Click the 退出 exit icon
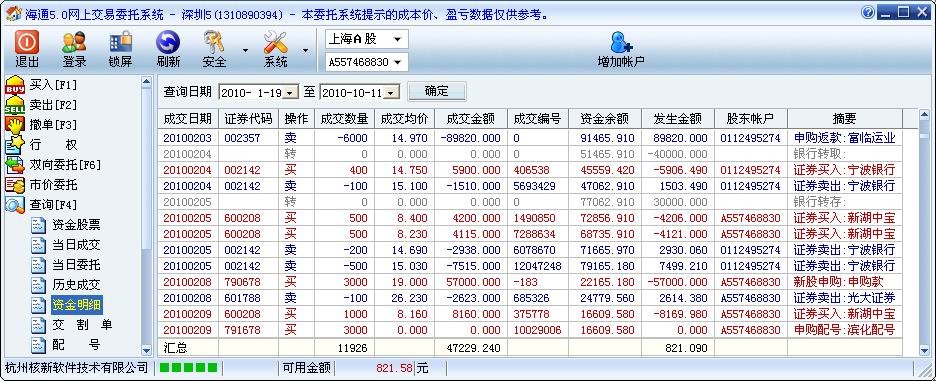 tap(27, 50)
